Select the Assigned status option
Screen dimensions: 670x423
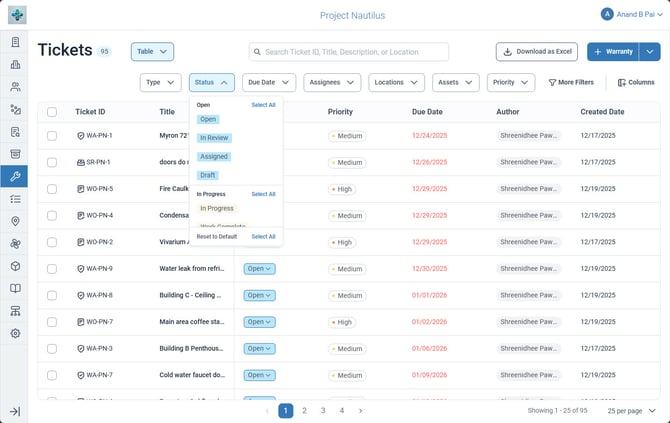pyautogui.click(x=214, y=156)
